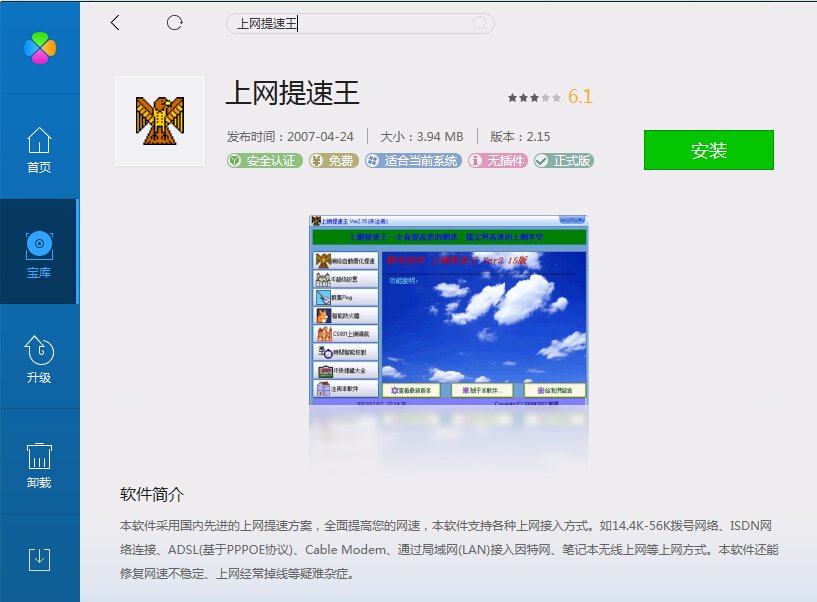Click the 适合当前系统 compatibility badge

point(410,160)
